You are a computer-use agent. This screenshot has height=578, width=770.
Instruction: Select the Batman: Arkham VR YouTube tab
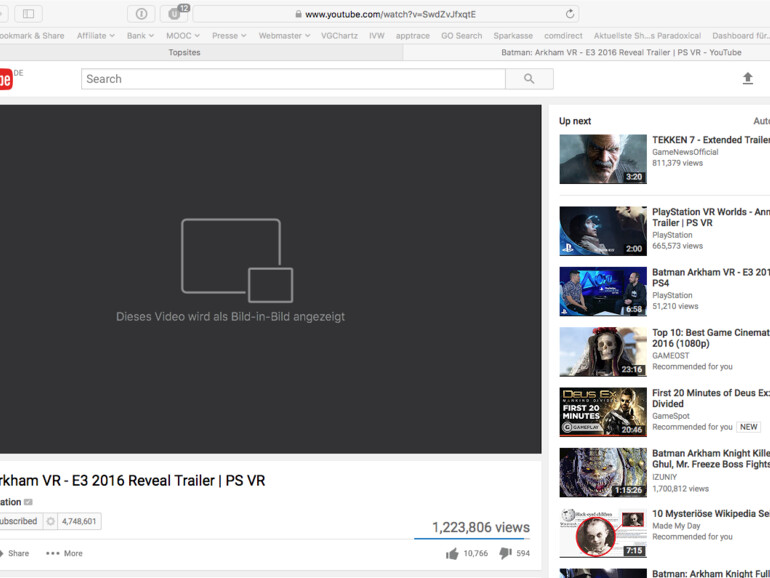tap(621, 52)
